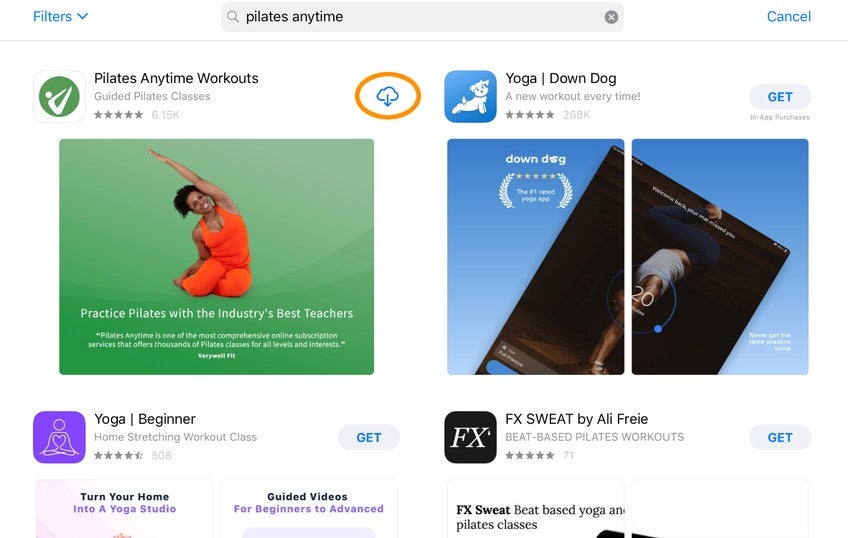Clear search text with the X icon

click(x=611, y=17)
